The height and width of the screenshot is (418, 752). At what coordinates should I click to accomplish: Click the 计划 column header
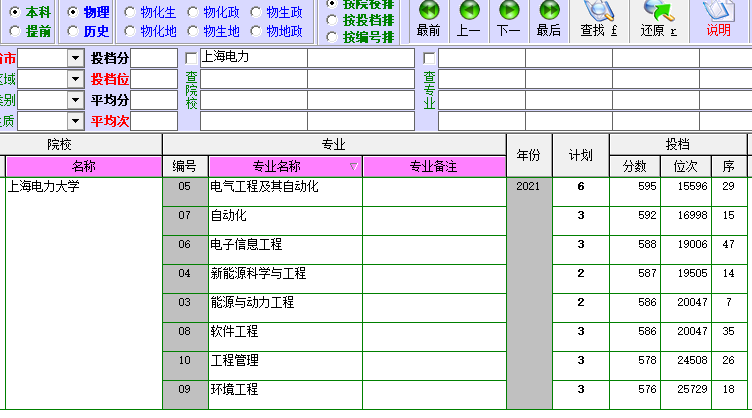[x=580, y=155]
